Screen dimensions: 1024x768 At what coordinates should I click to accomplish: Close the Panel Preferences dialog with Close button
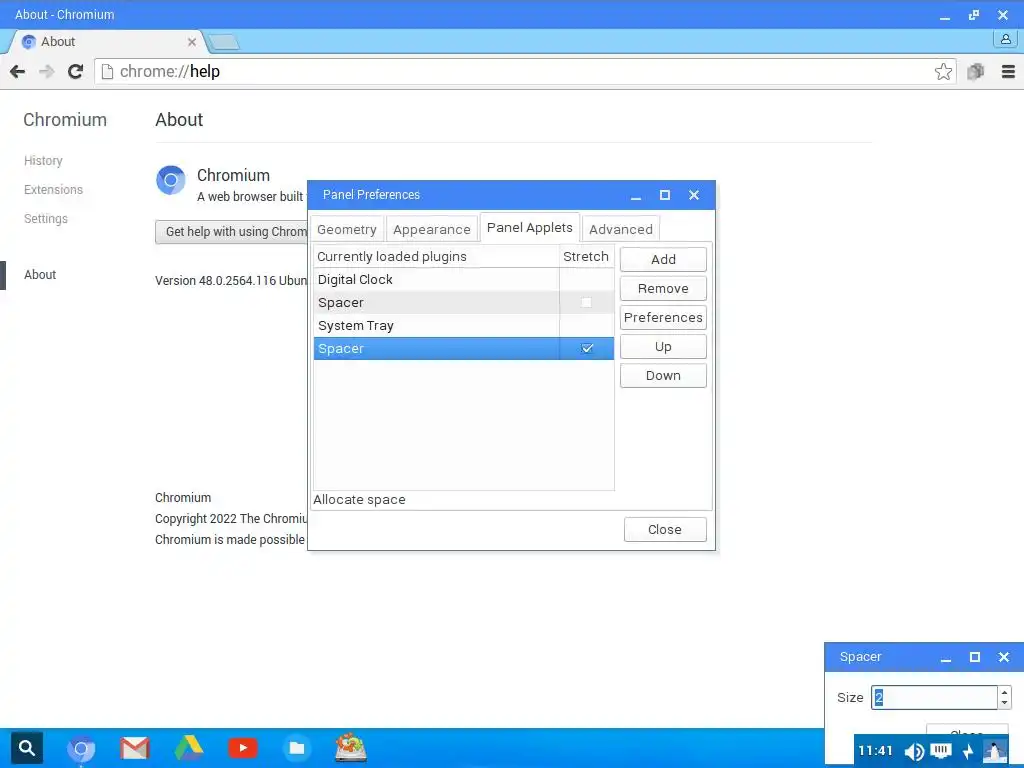[665, 530]
